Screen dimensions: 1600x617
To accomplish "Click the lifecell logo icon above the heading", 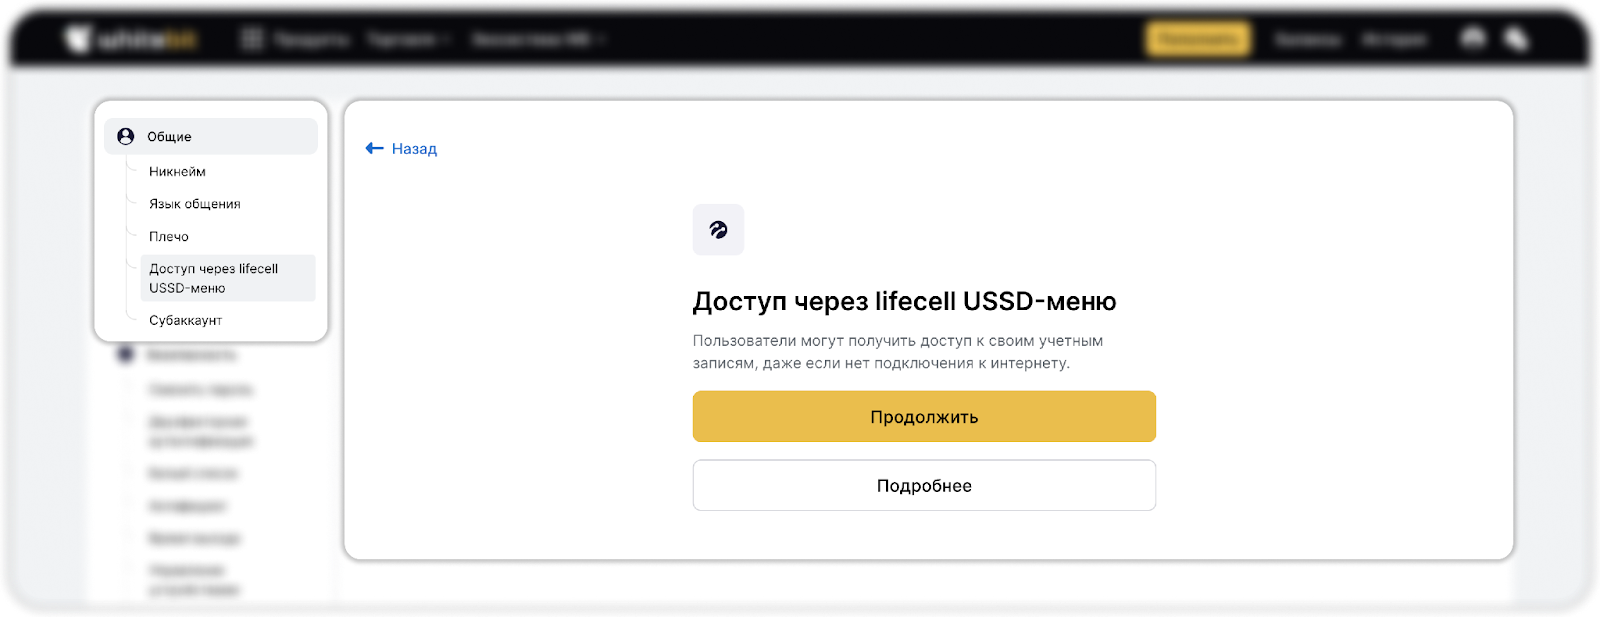I will click(718, 230).
